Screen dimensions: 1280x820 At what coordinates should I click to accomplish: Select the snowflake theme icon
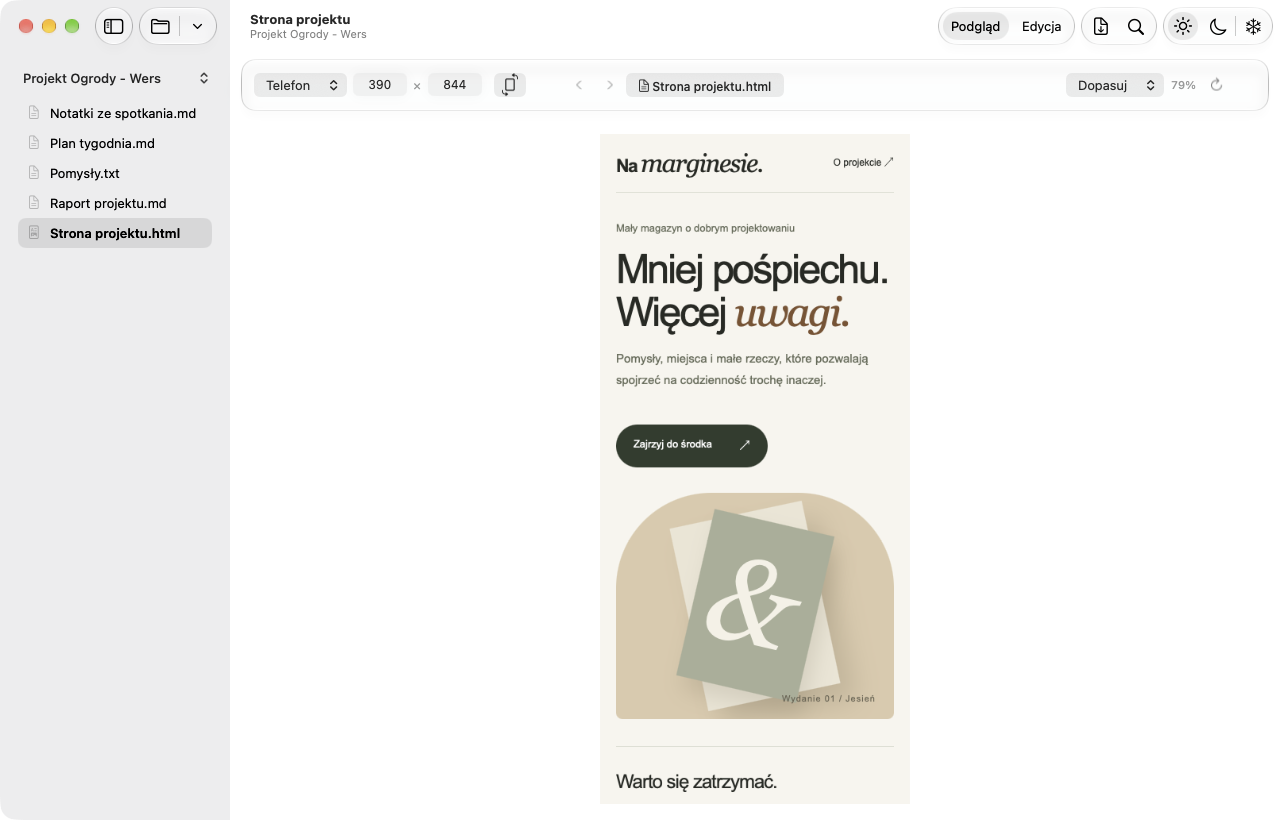(1253, 27)
